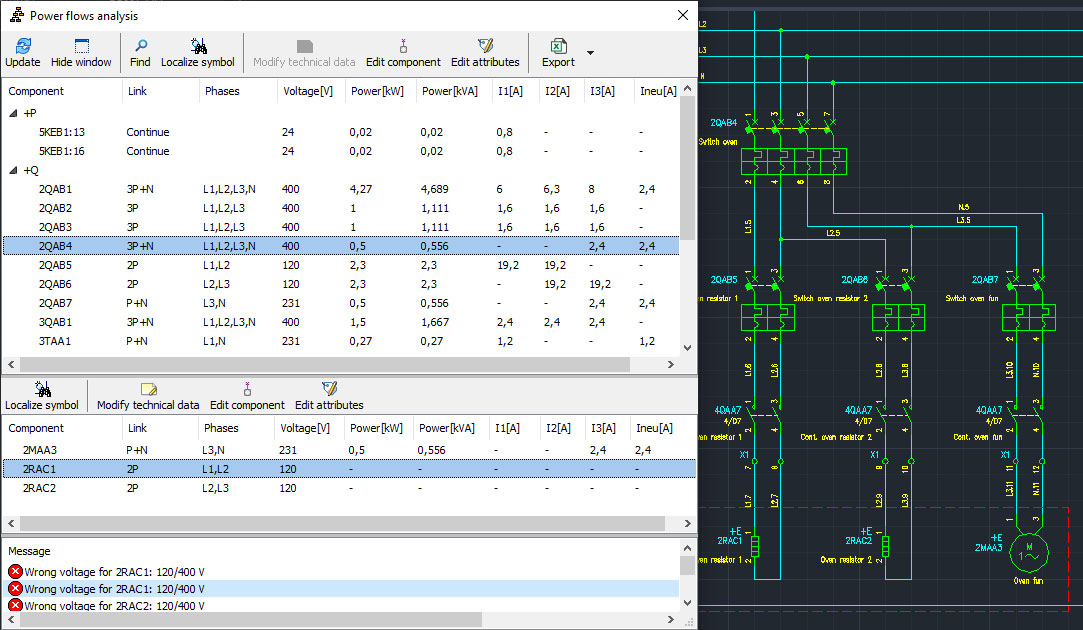Collapse the +P tree group
The image size is (1083, 630).
click(x=13, y=113)
